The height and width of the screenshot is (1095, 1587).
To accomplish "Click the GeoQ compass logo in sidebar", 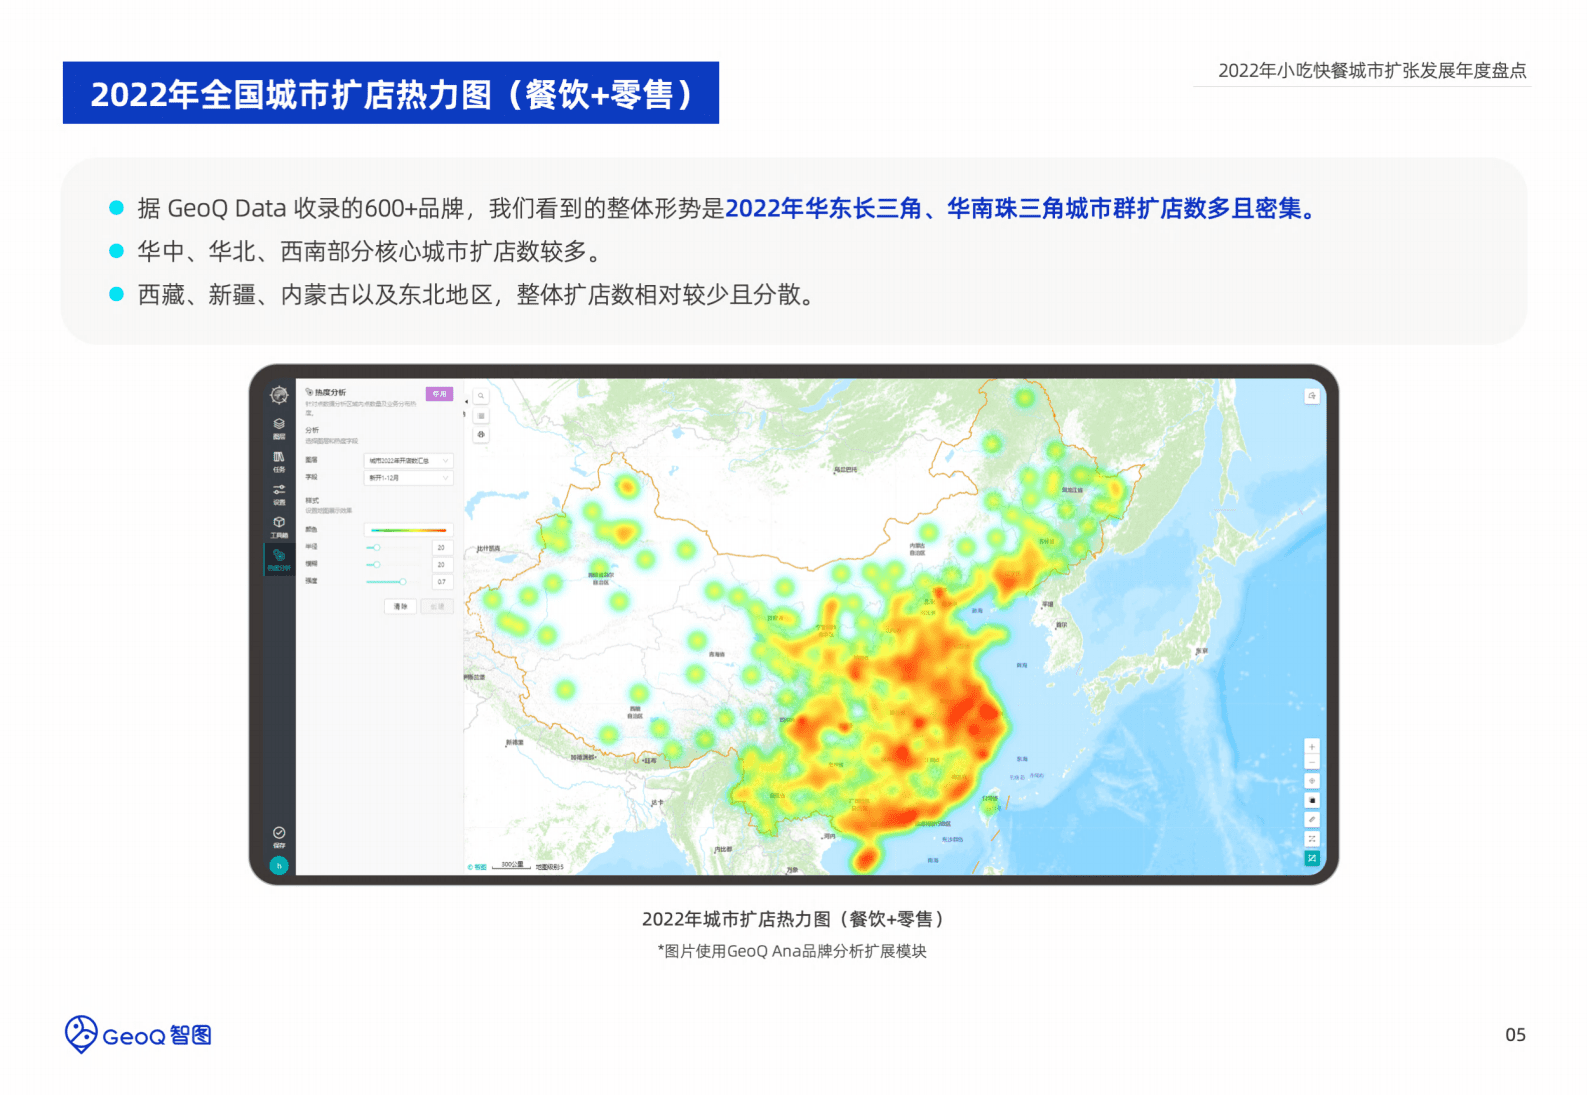I will (x=279, y=395).
